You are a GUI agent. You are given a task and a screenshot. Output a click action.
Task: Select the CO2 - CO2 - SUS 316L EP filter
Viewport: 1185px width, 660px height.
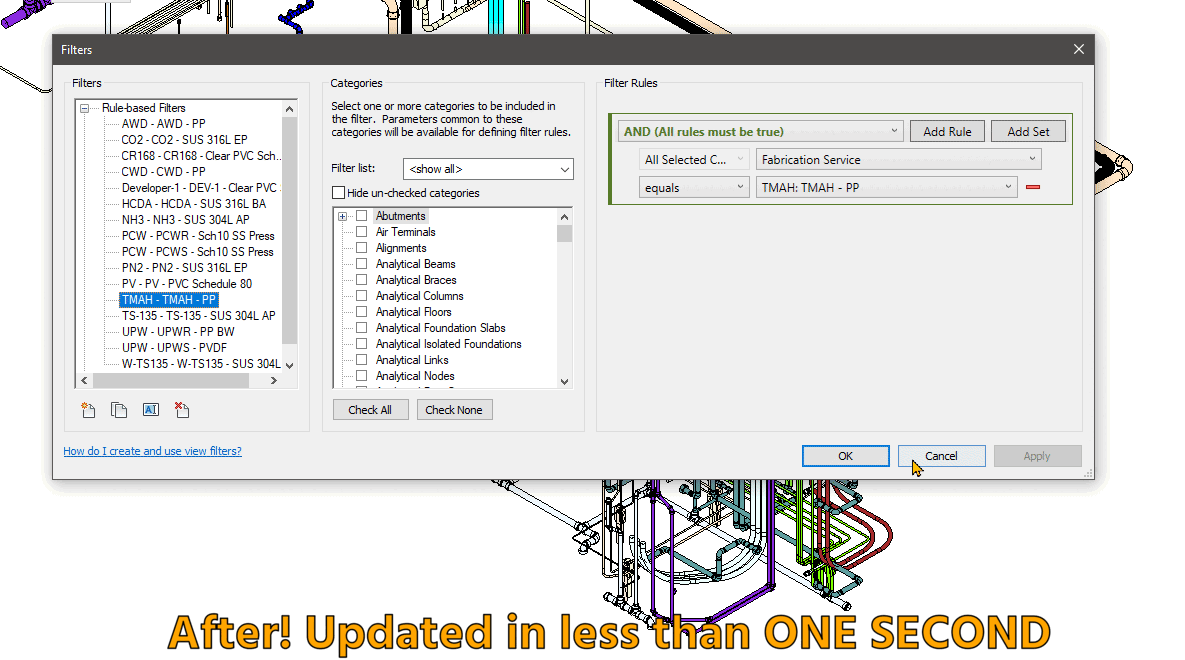click(x=184, y=140)
